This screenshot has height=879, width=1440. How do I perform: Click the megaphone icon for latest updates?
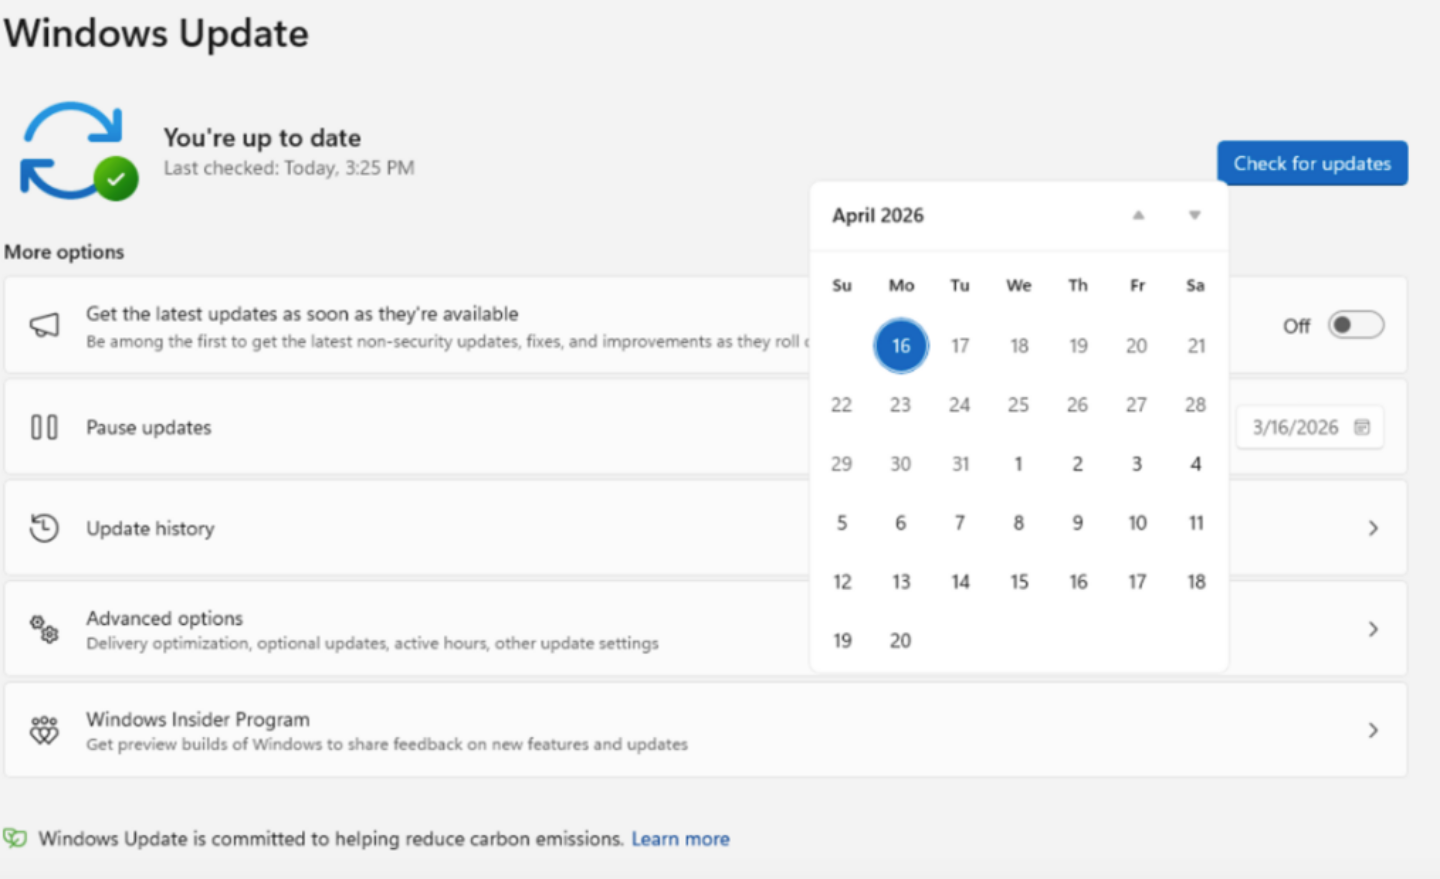pos(44,325)
